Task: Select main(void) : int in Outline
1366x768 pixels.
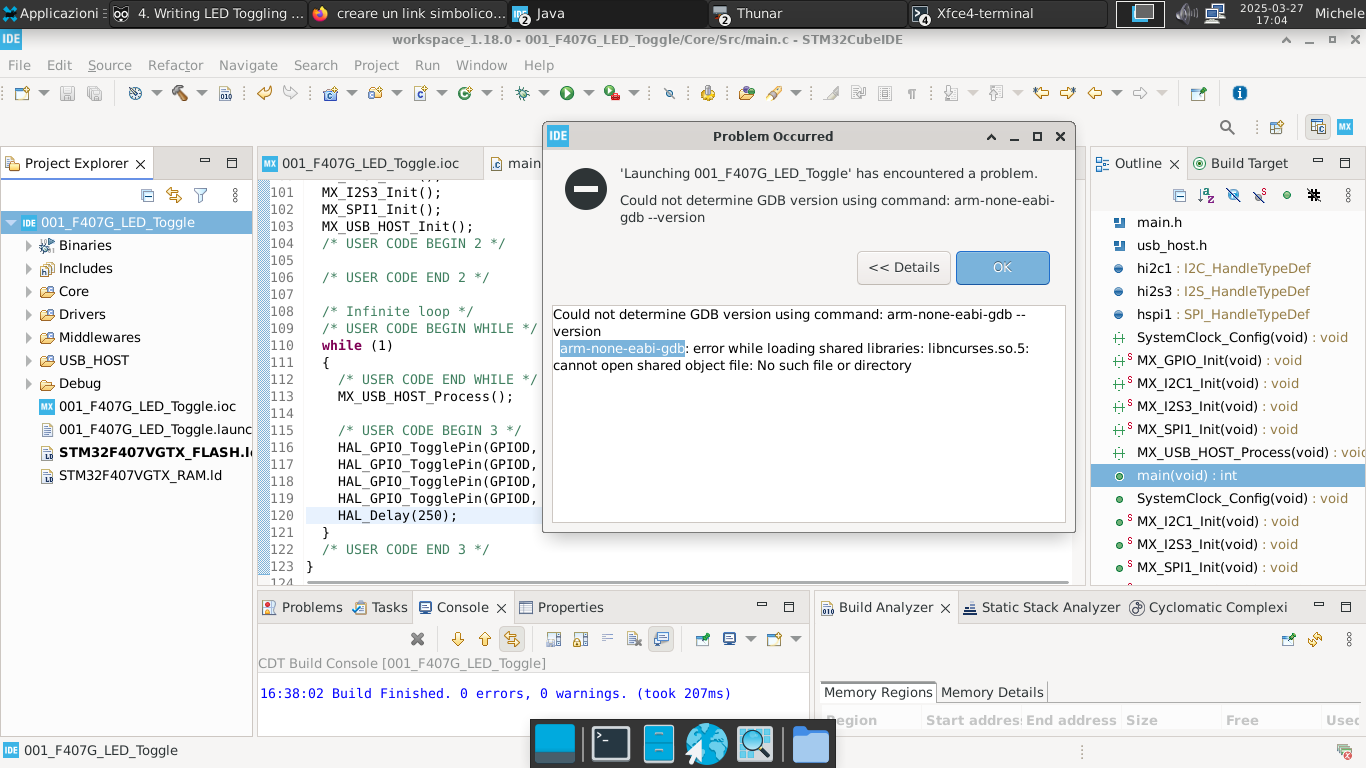Action: click(x=1186, y=475)
